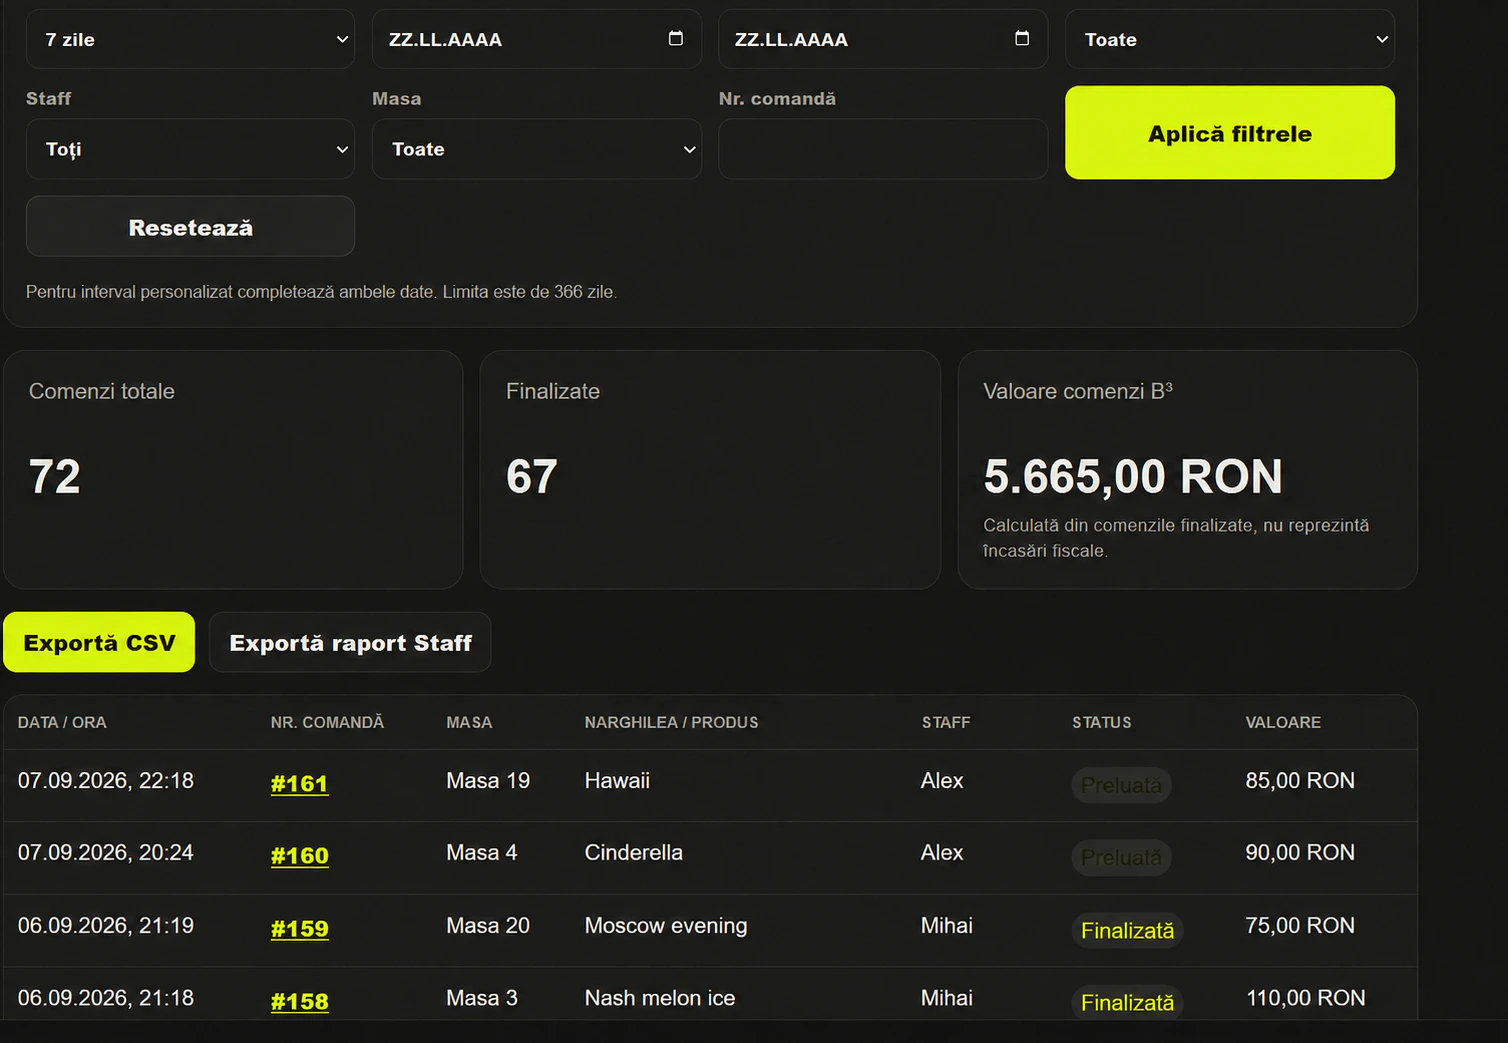The height and width of the screenshot is (1043, 1508).
Task: Click 'Finalizată' status badge of order #159
Action: 1127,930
